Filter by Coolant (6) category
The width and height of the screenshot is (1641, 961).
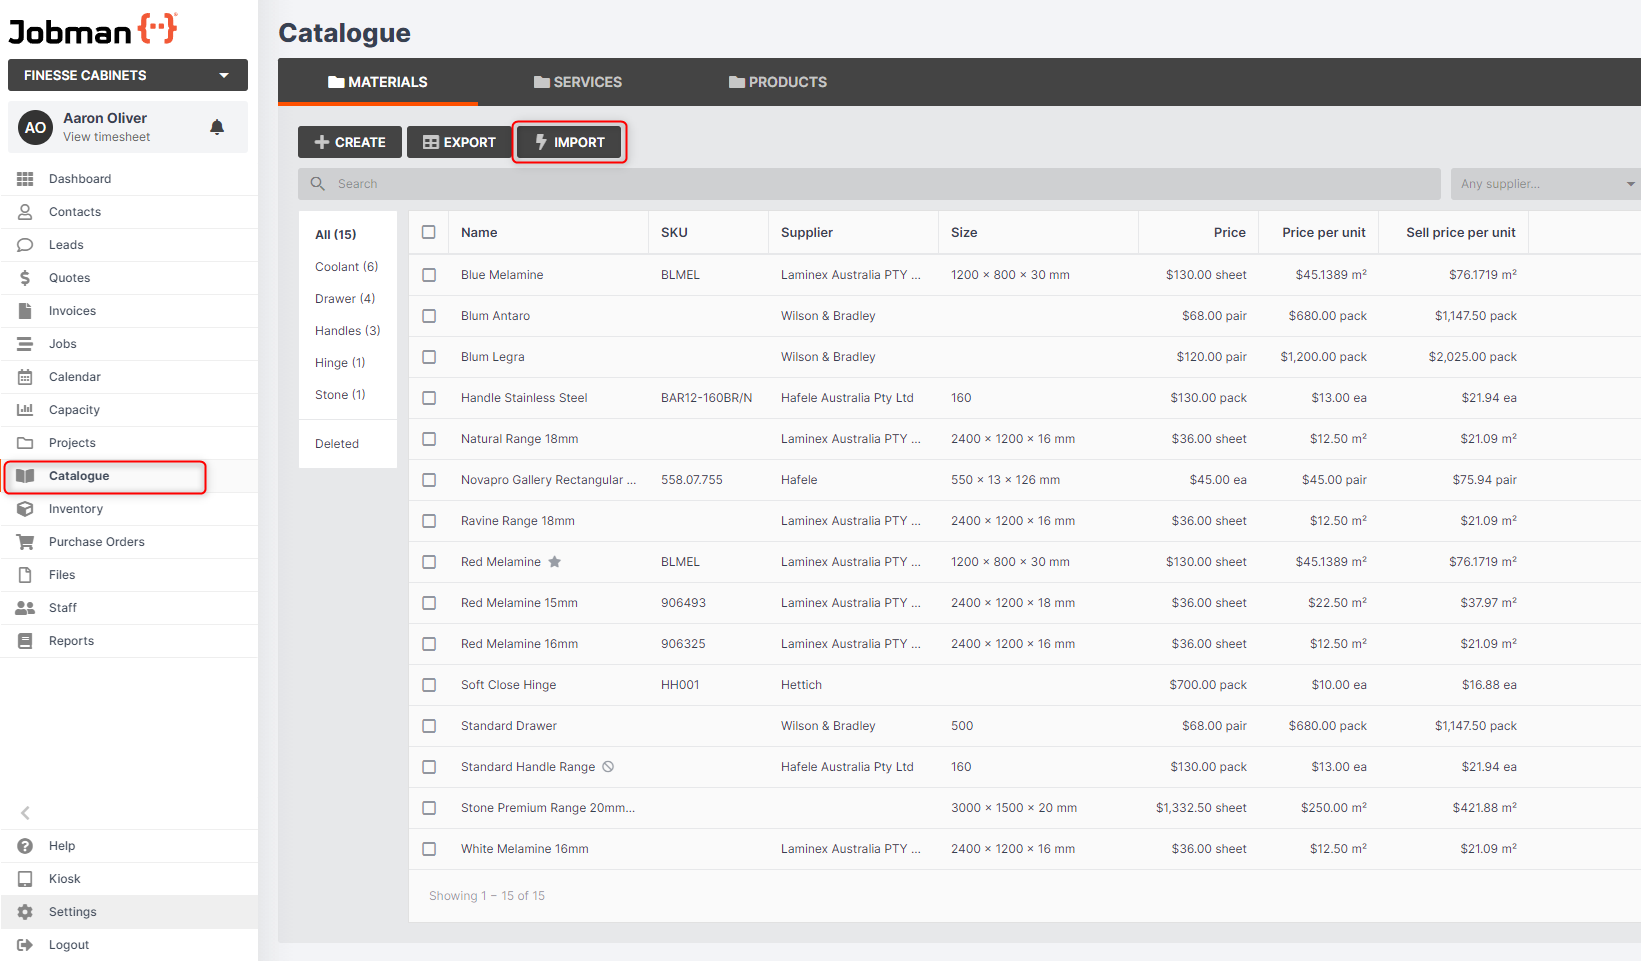[347, 267]
